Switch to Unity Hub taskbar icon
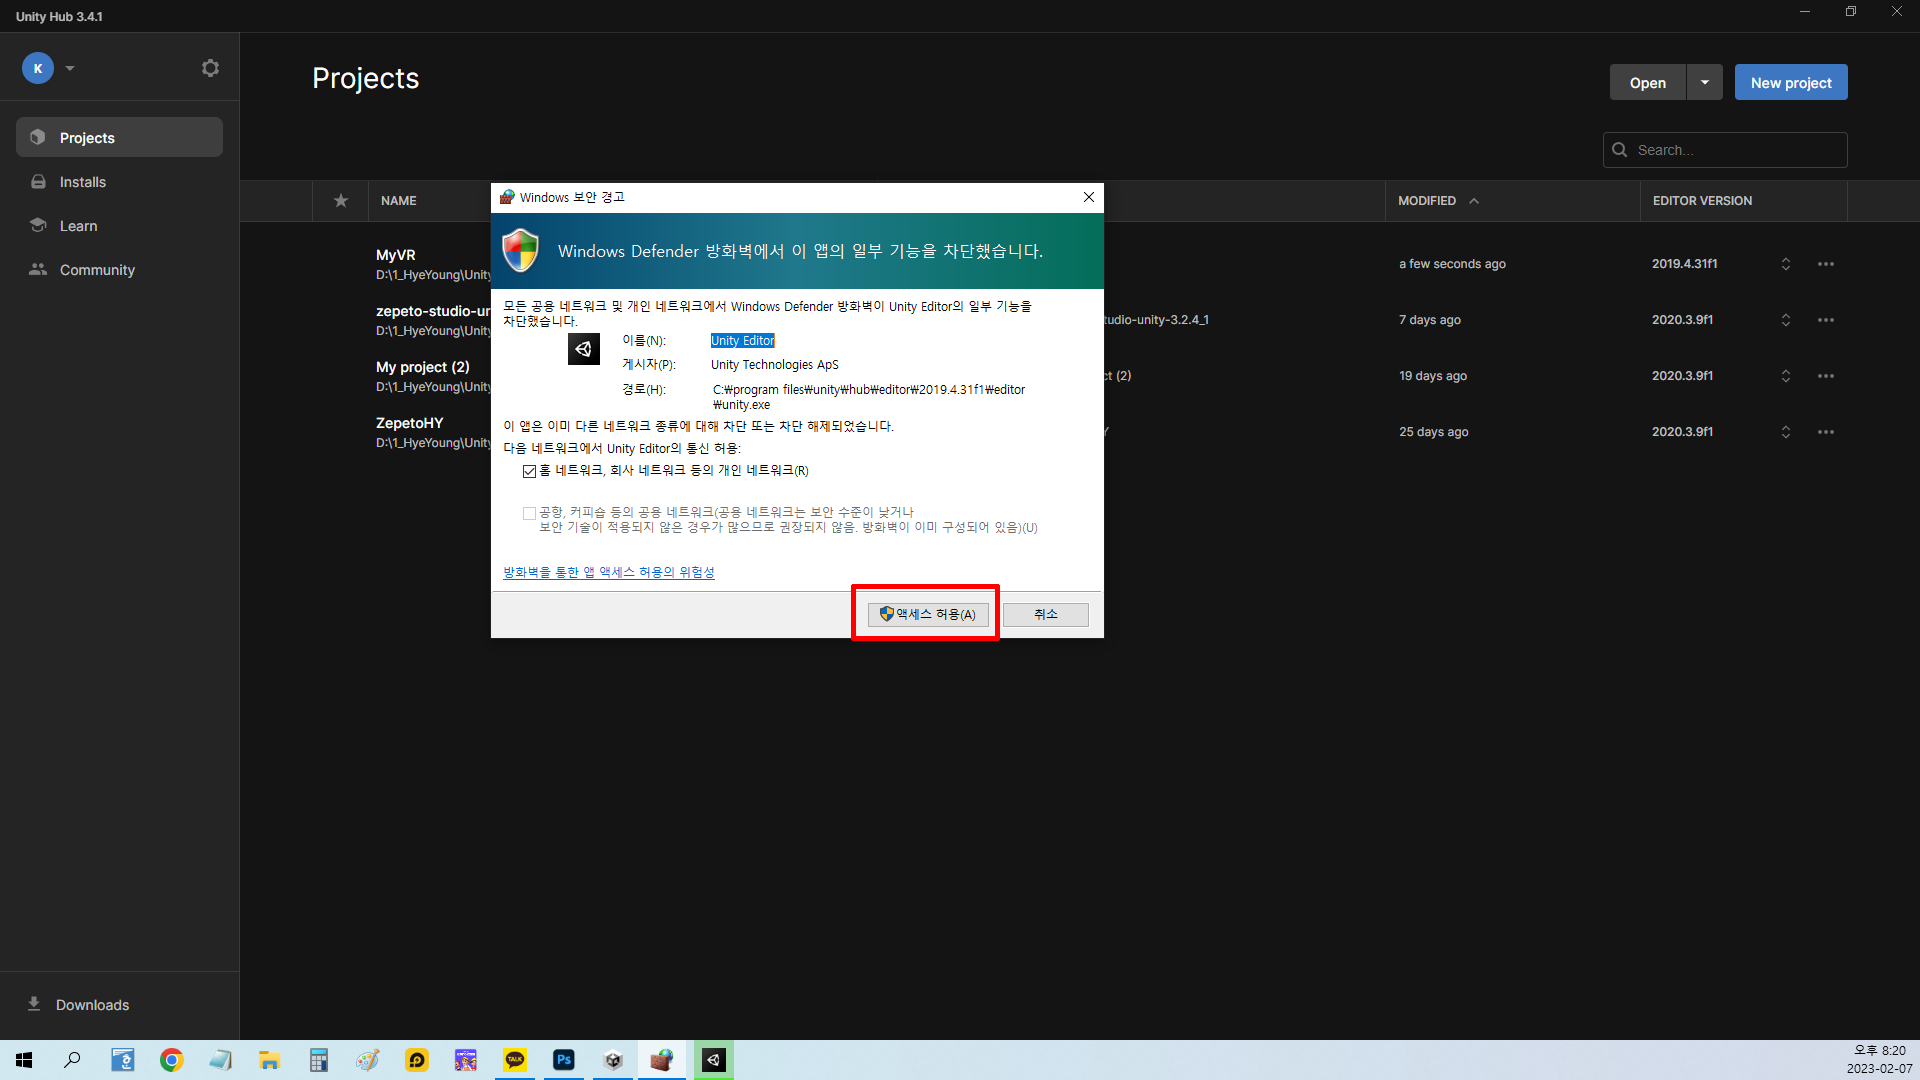The width and height of the screenshot is (1920, 1080). (613, 1060)
